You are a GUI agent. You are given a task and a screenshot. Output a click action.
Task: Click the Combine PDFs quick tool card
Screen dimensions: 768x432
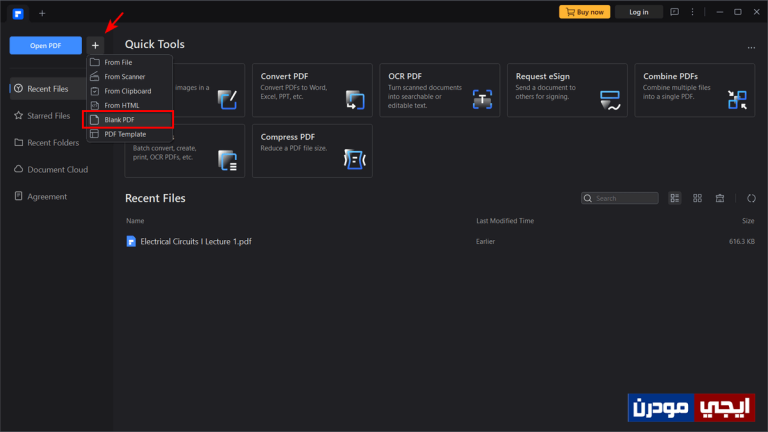[x=695, y=90]
